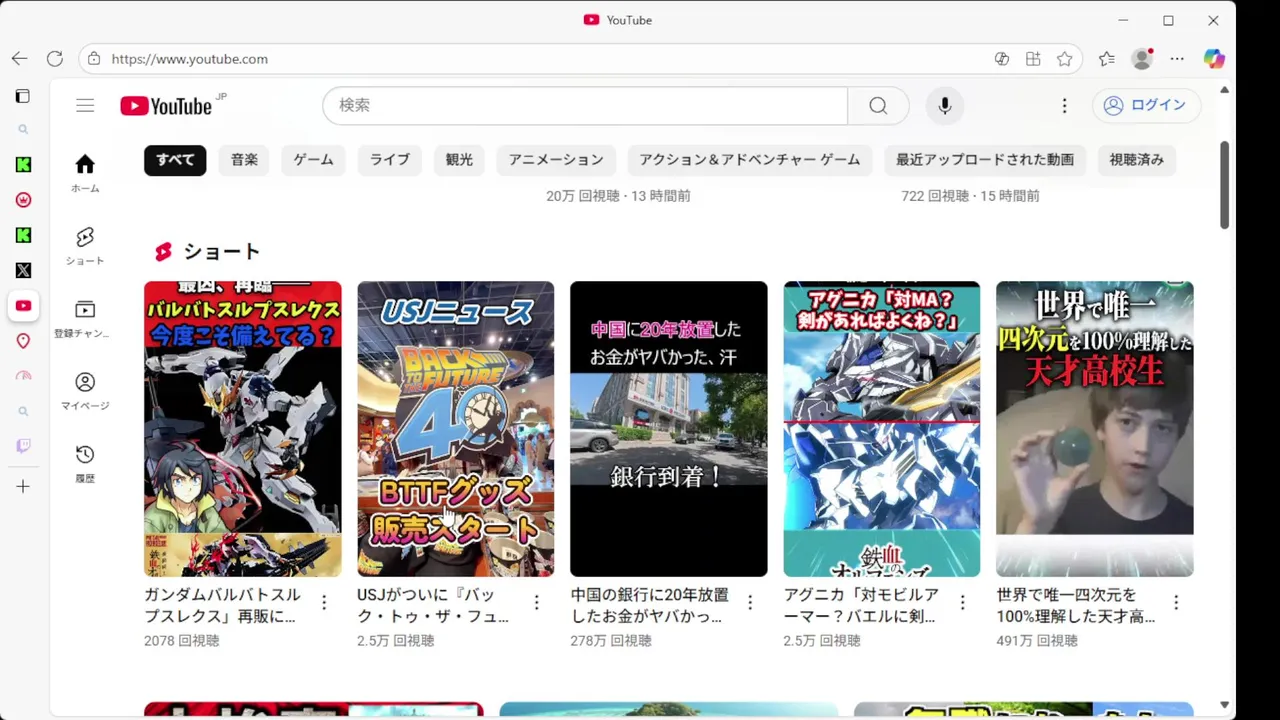The width and height of the screenshot is (1280, 720).
Task: Select the ライブ filter chip
Action: click(x=390, y=160)
